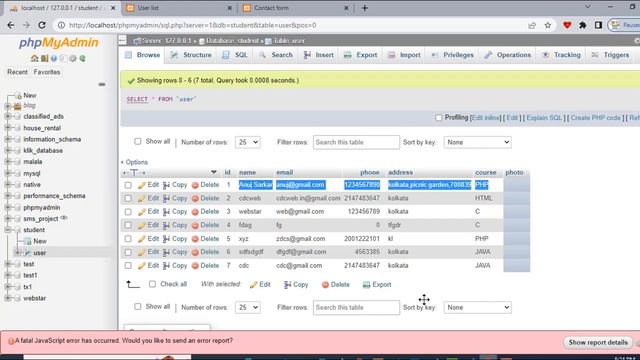Screen dimensions: 640x360
Task: Collapse the student database node
Action: 7,230
